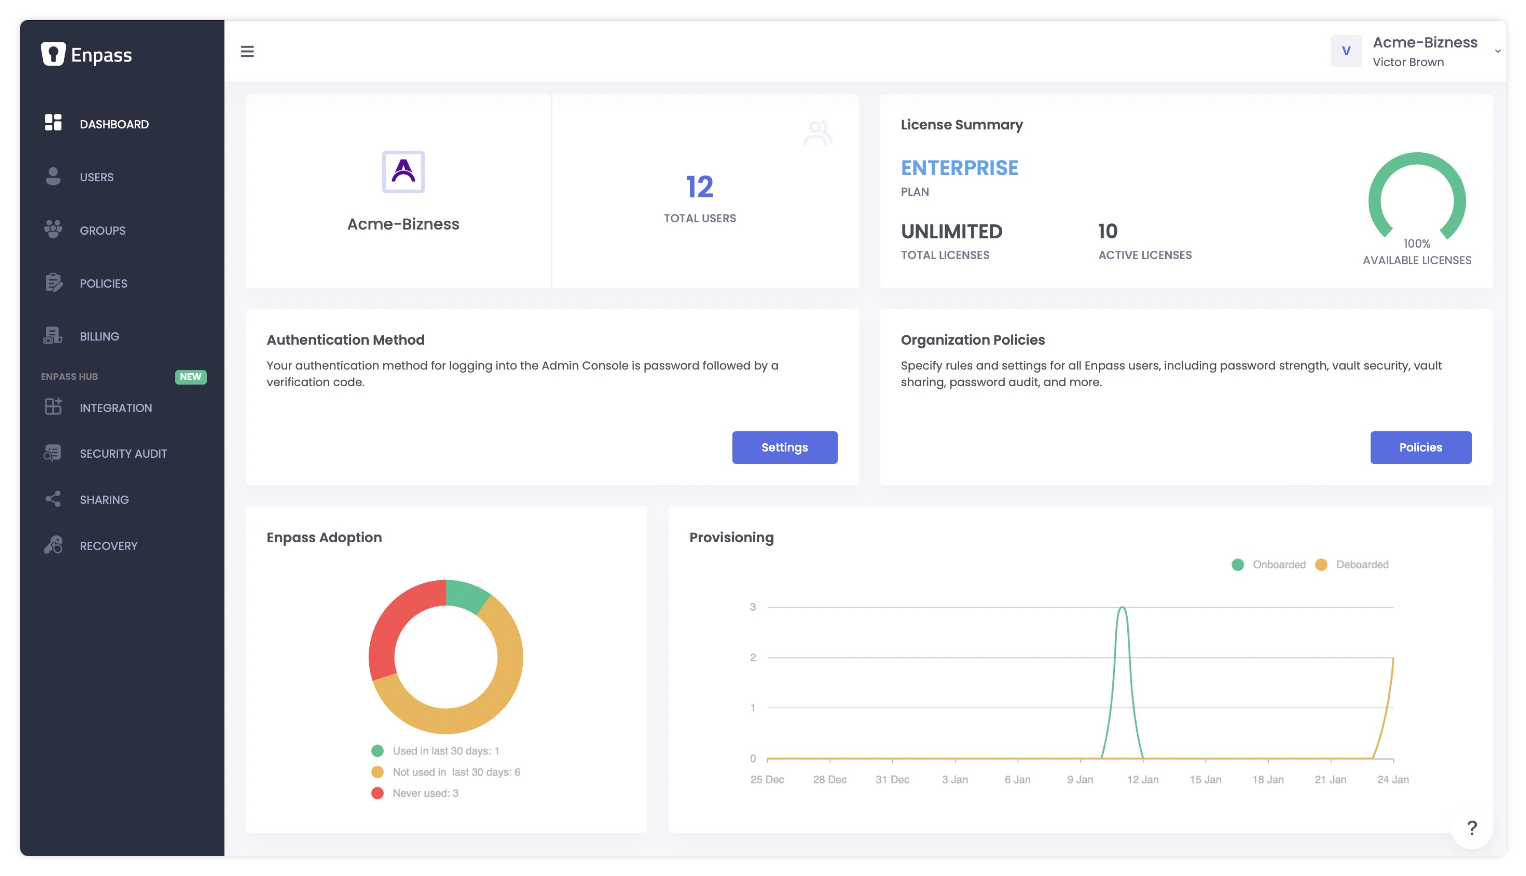Click the hamburger menu to collapse the sidebar
The image size is (1526, 876).
point(247,51)
